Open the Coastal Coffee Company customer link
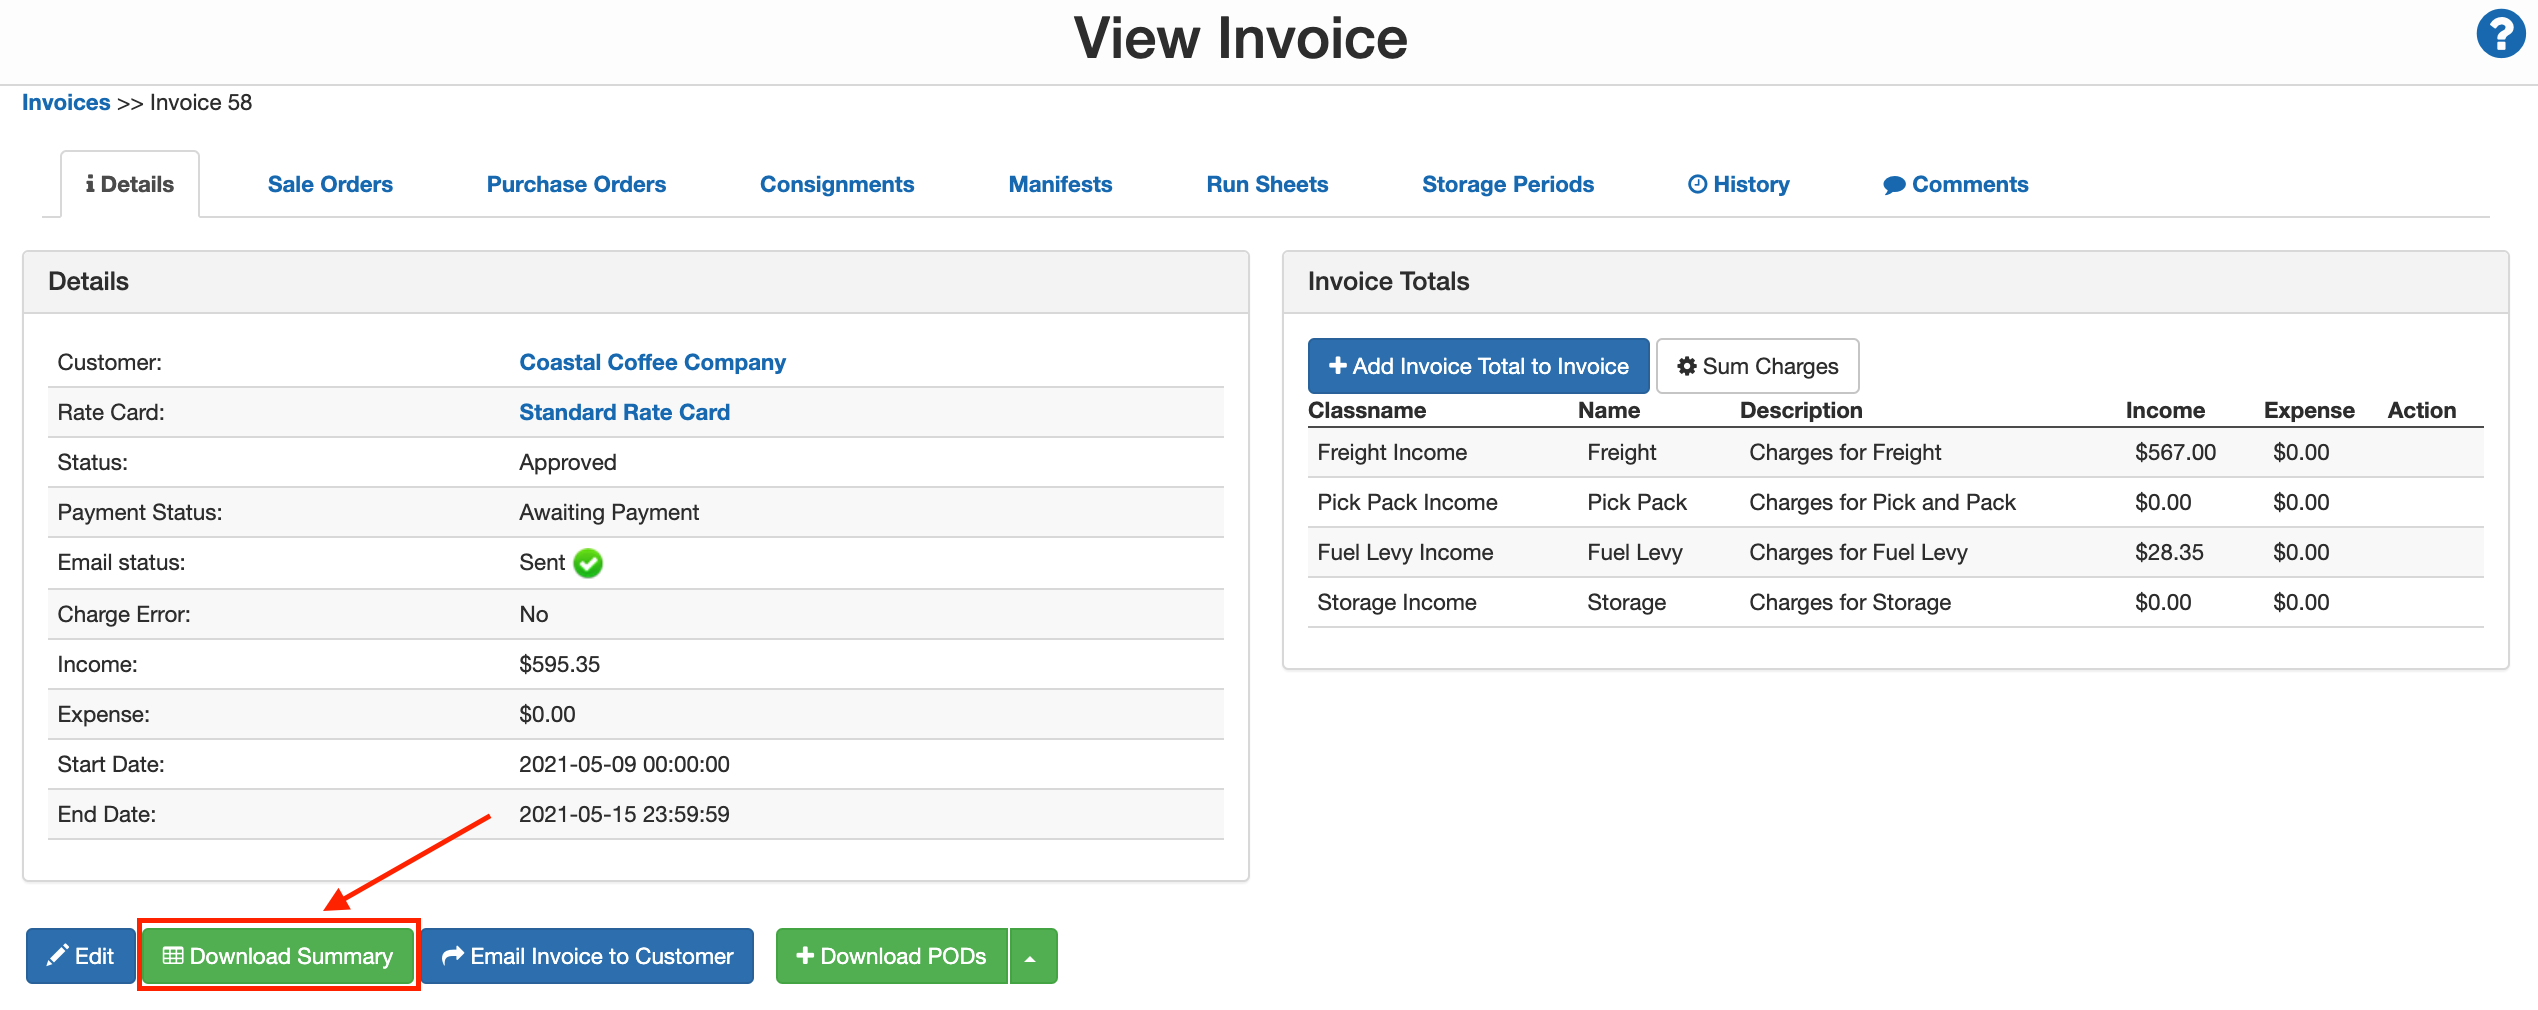Viewport: 2538px width, 1010px height. click(x=651, y=362)
